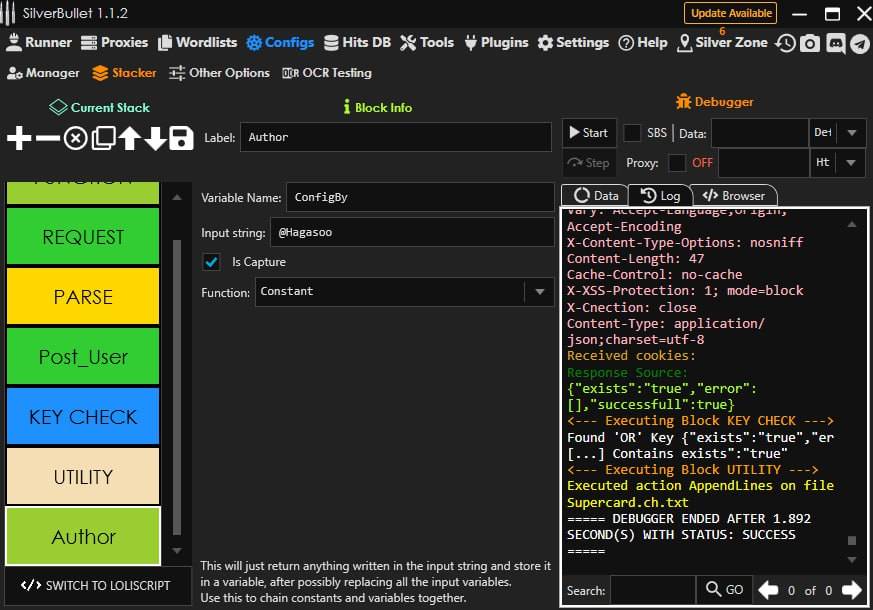Click the duplicate block icon

coord(102,138)
